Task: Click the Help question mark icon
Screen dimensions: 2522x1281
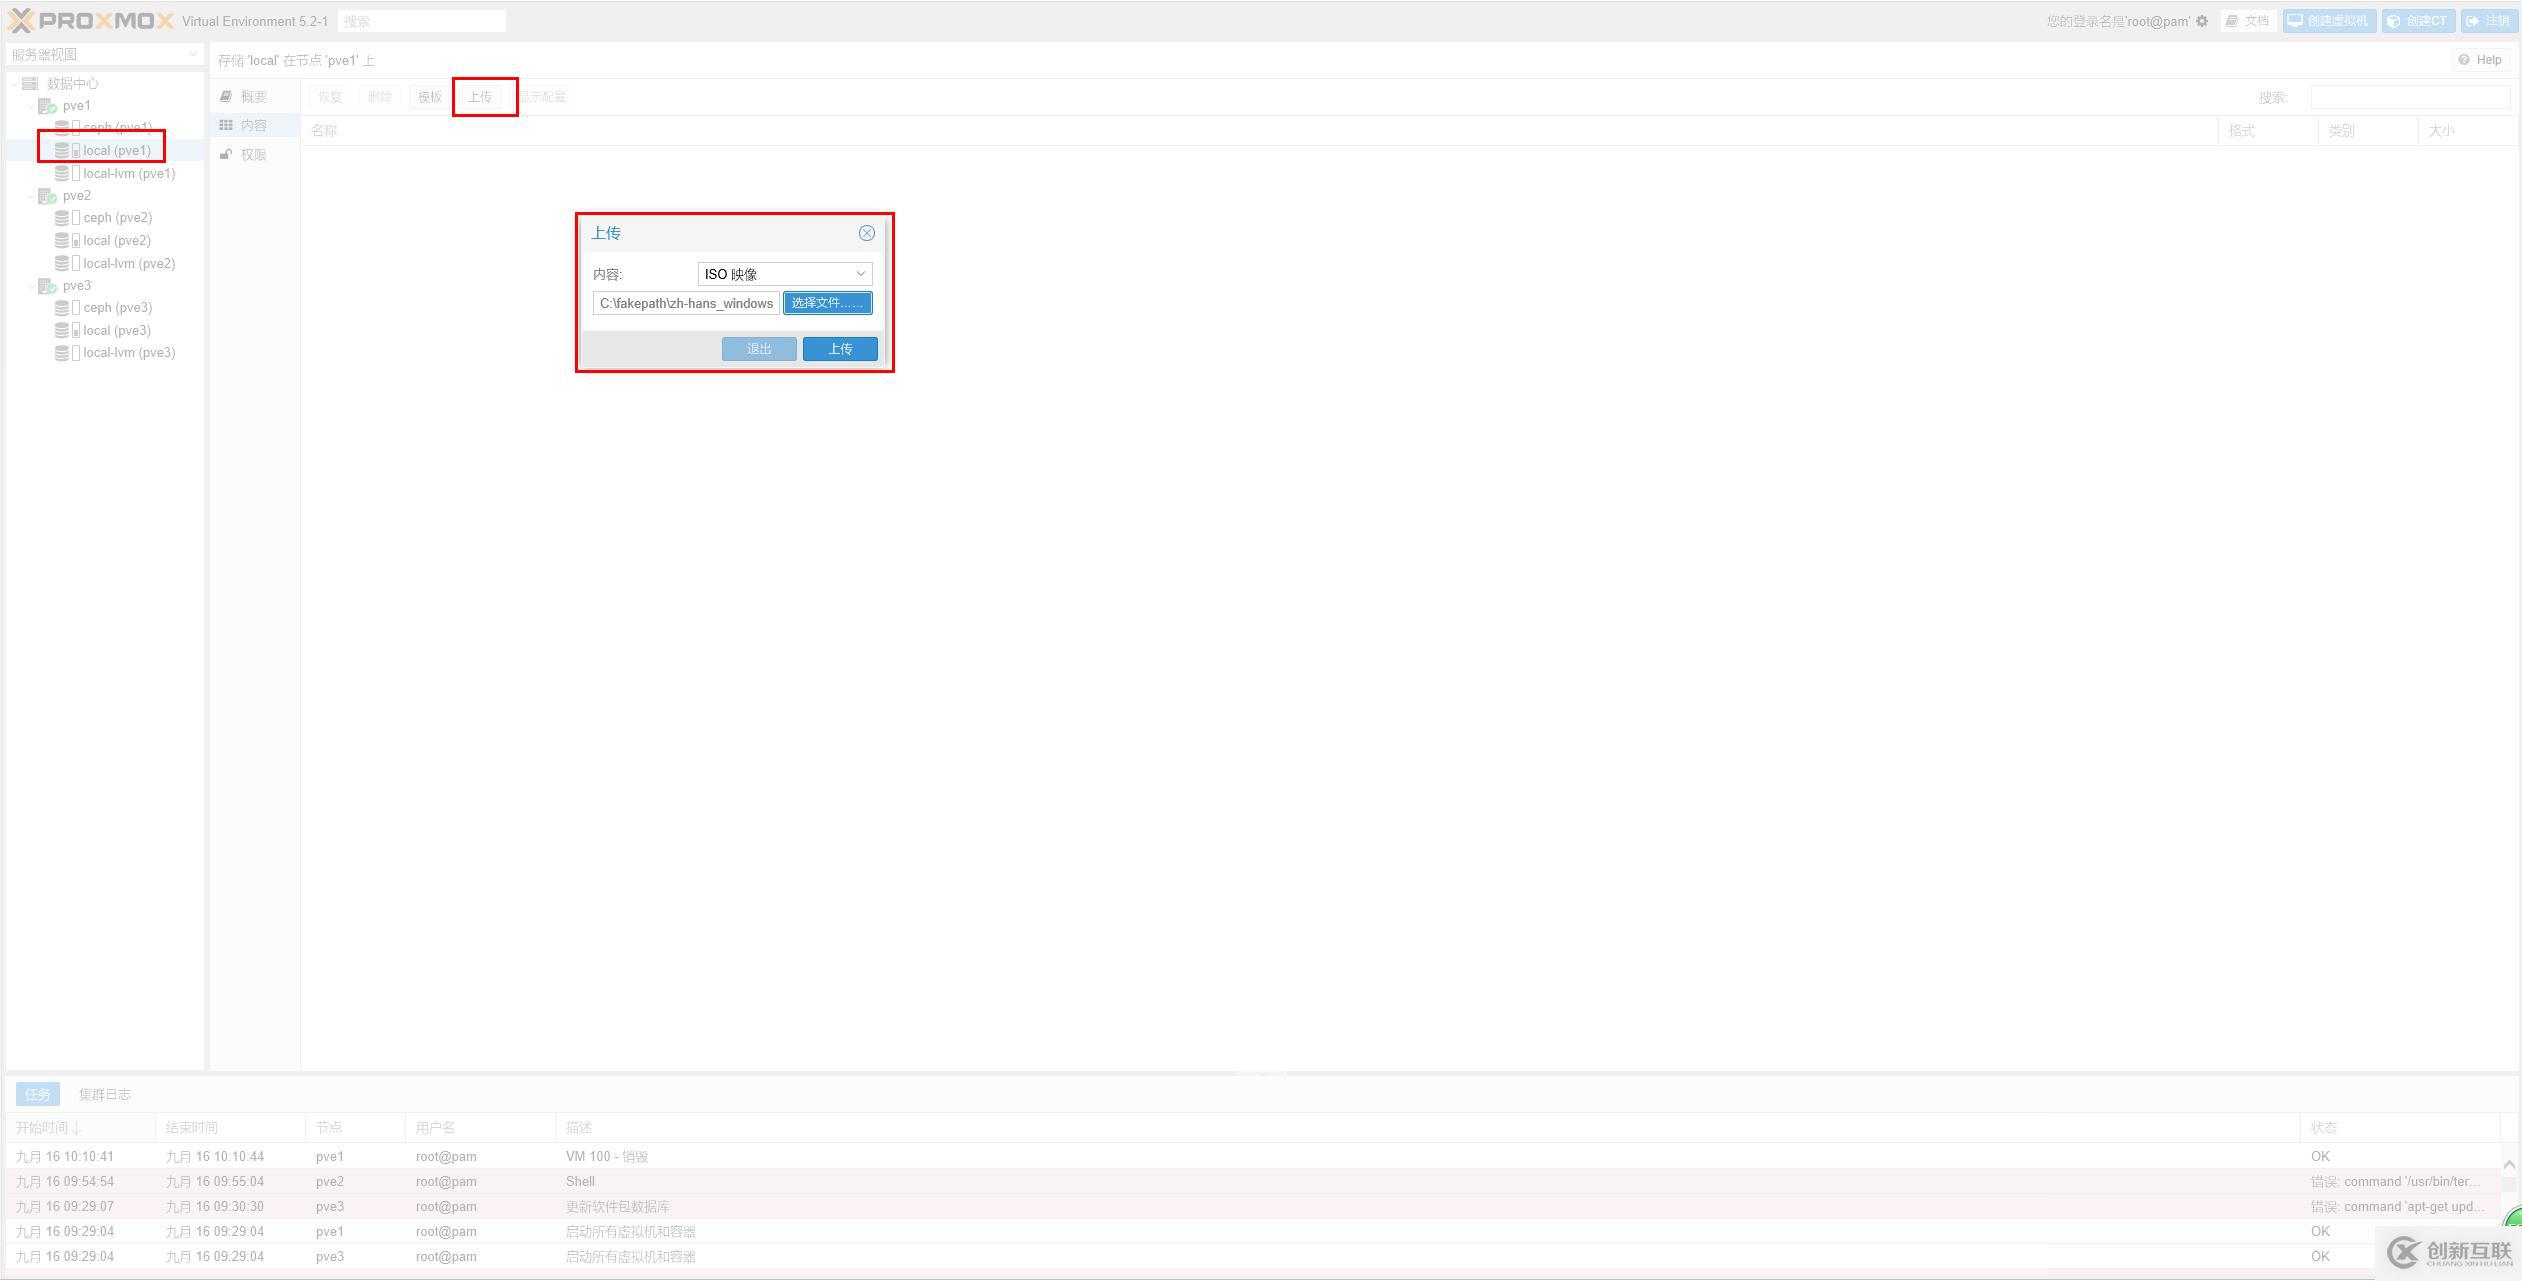Action: [x=2464, y=60]
